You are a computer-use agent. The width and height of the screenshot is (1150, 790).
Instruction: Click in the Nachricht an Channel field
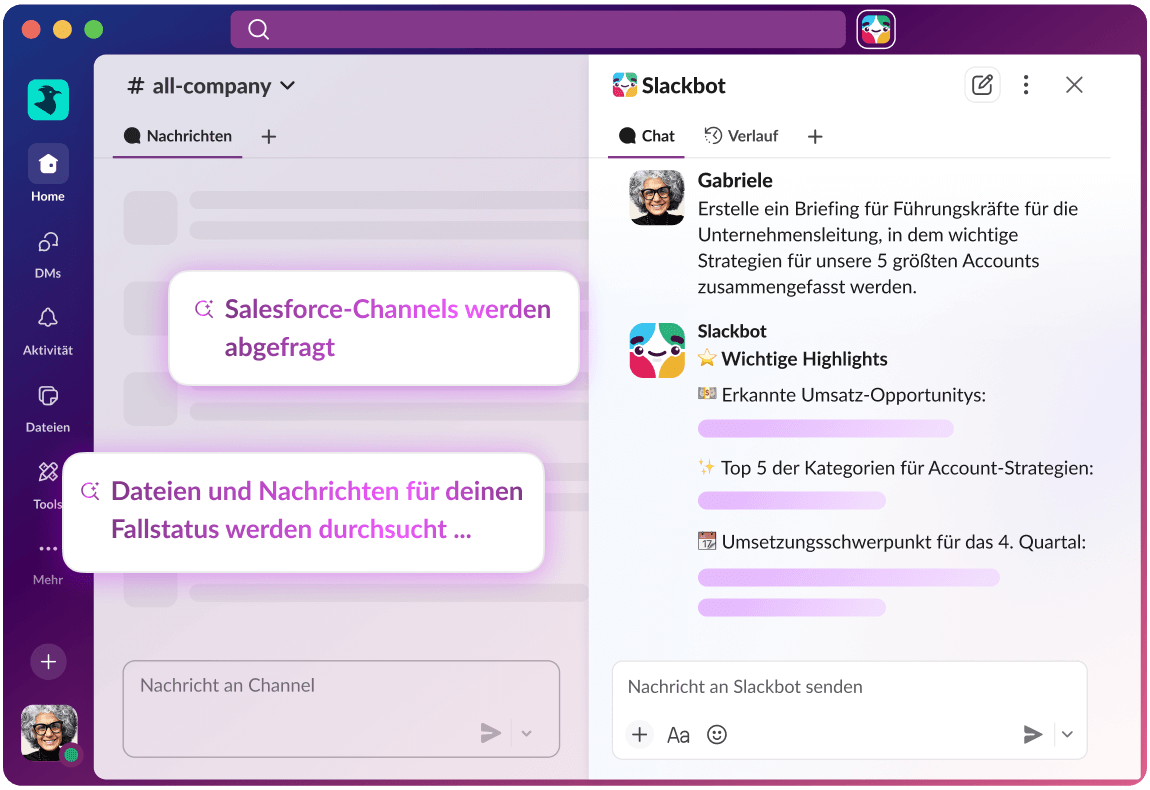[x=341, y=709]
